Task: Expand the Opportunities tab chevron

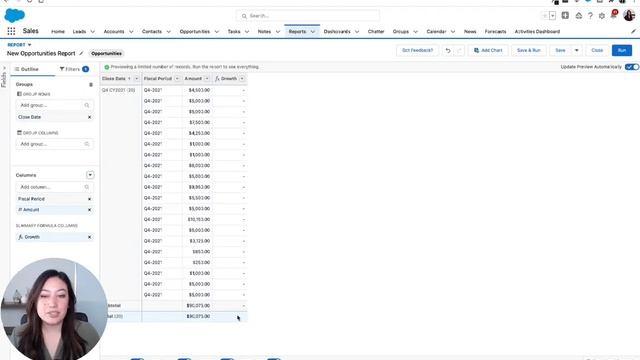Action: pos(217,31)
